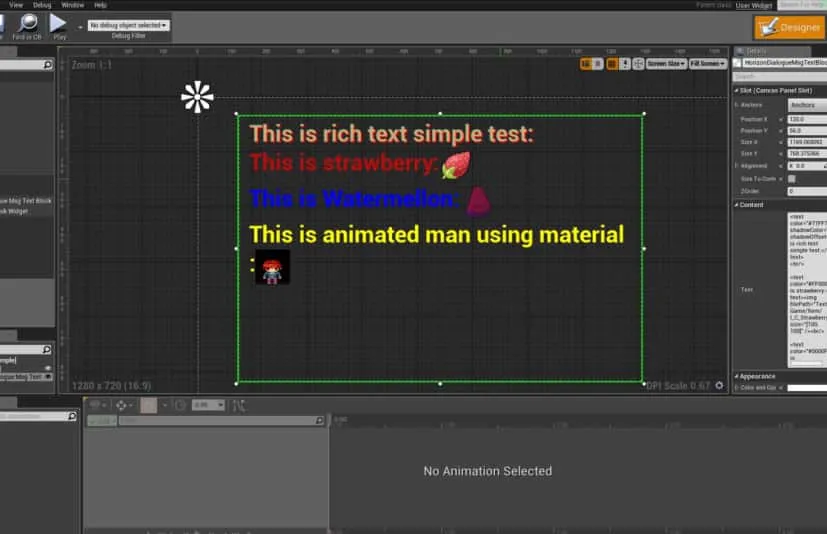Click the Find in CB icon

coord(29,22)
